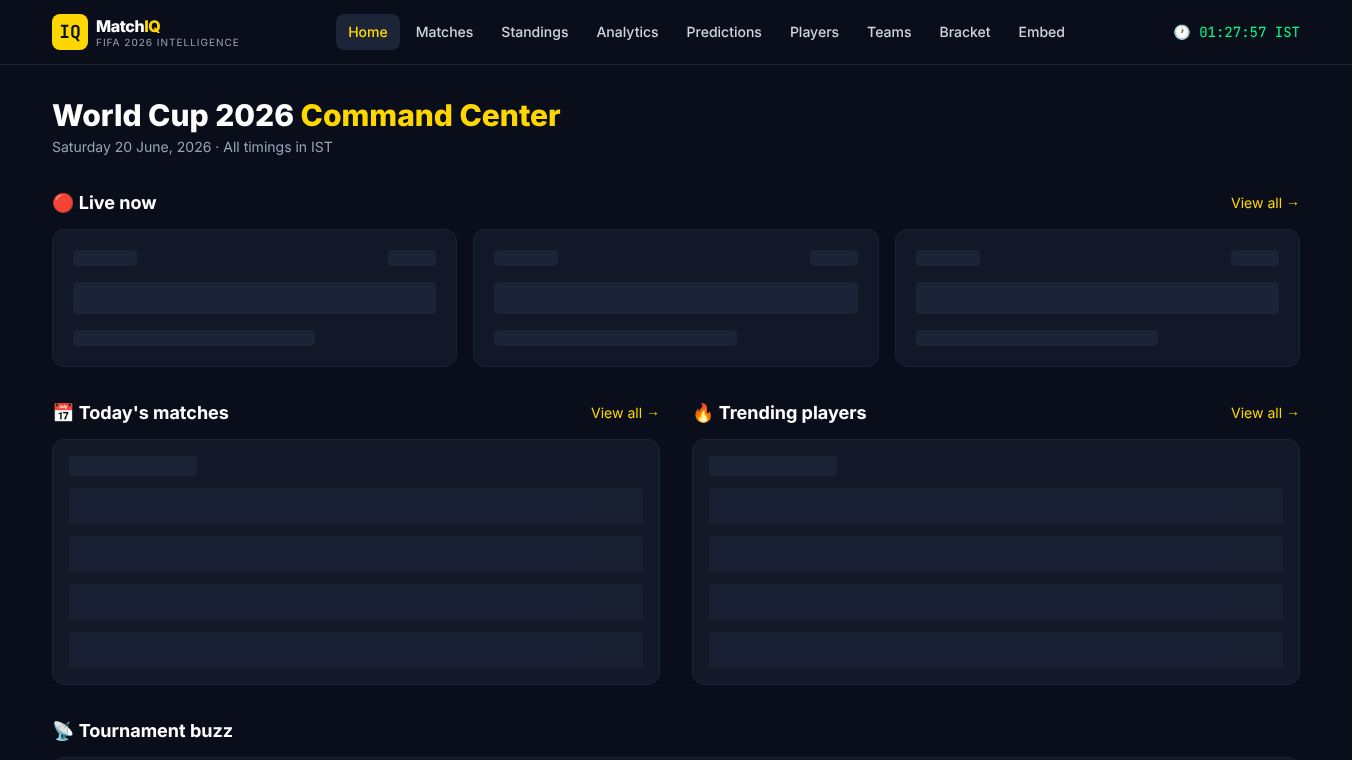Click the red live dot icon

click(63, 203)
